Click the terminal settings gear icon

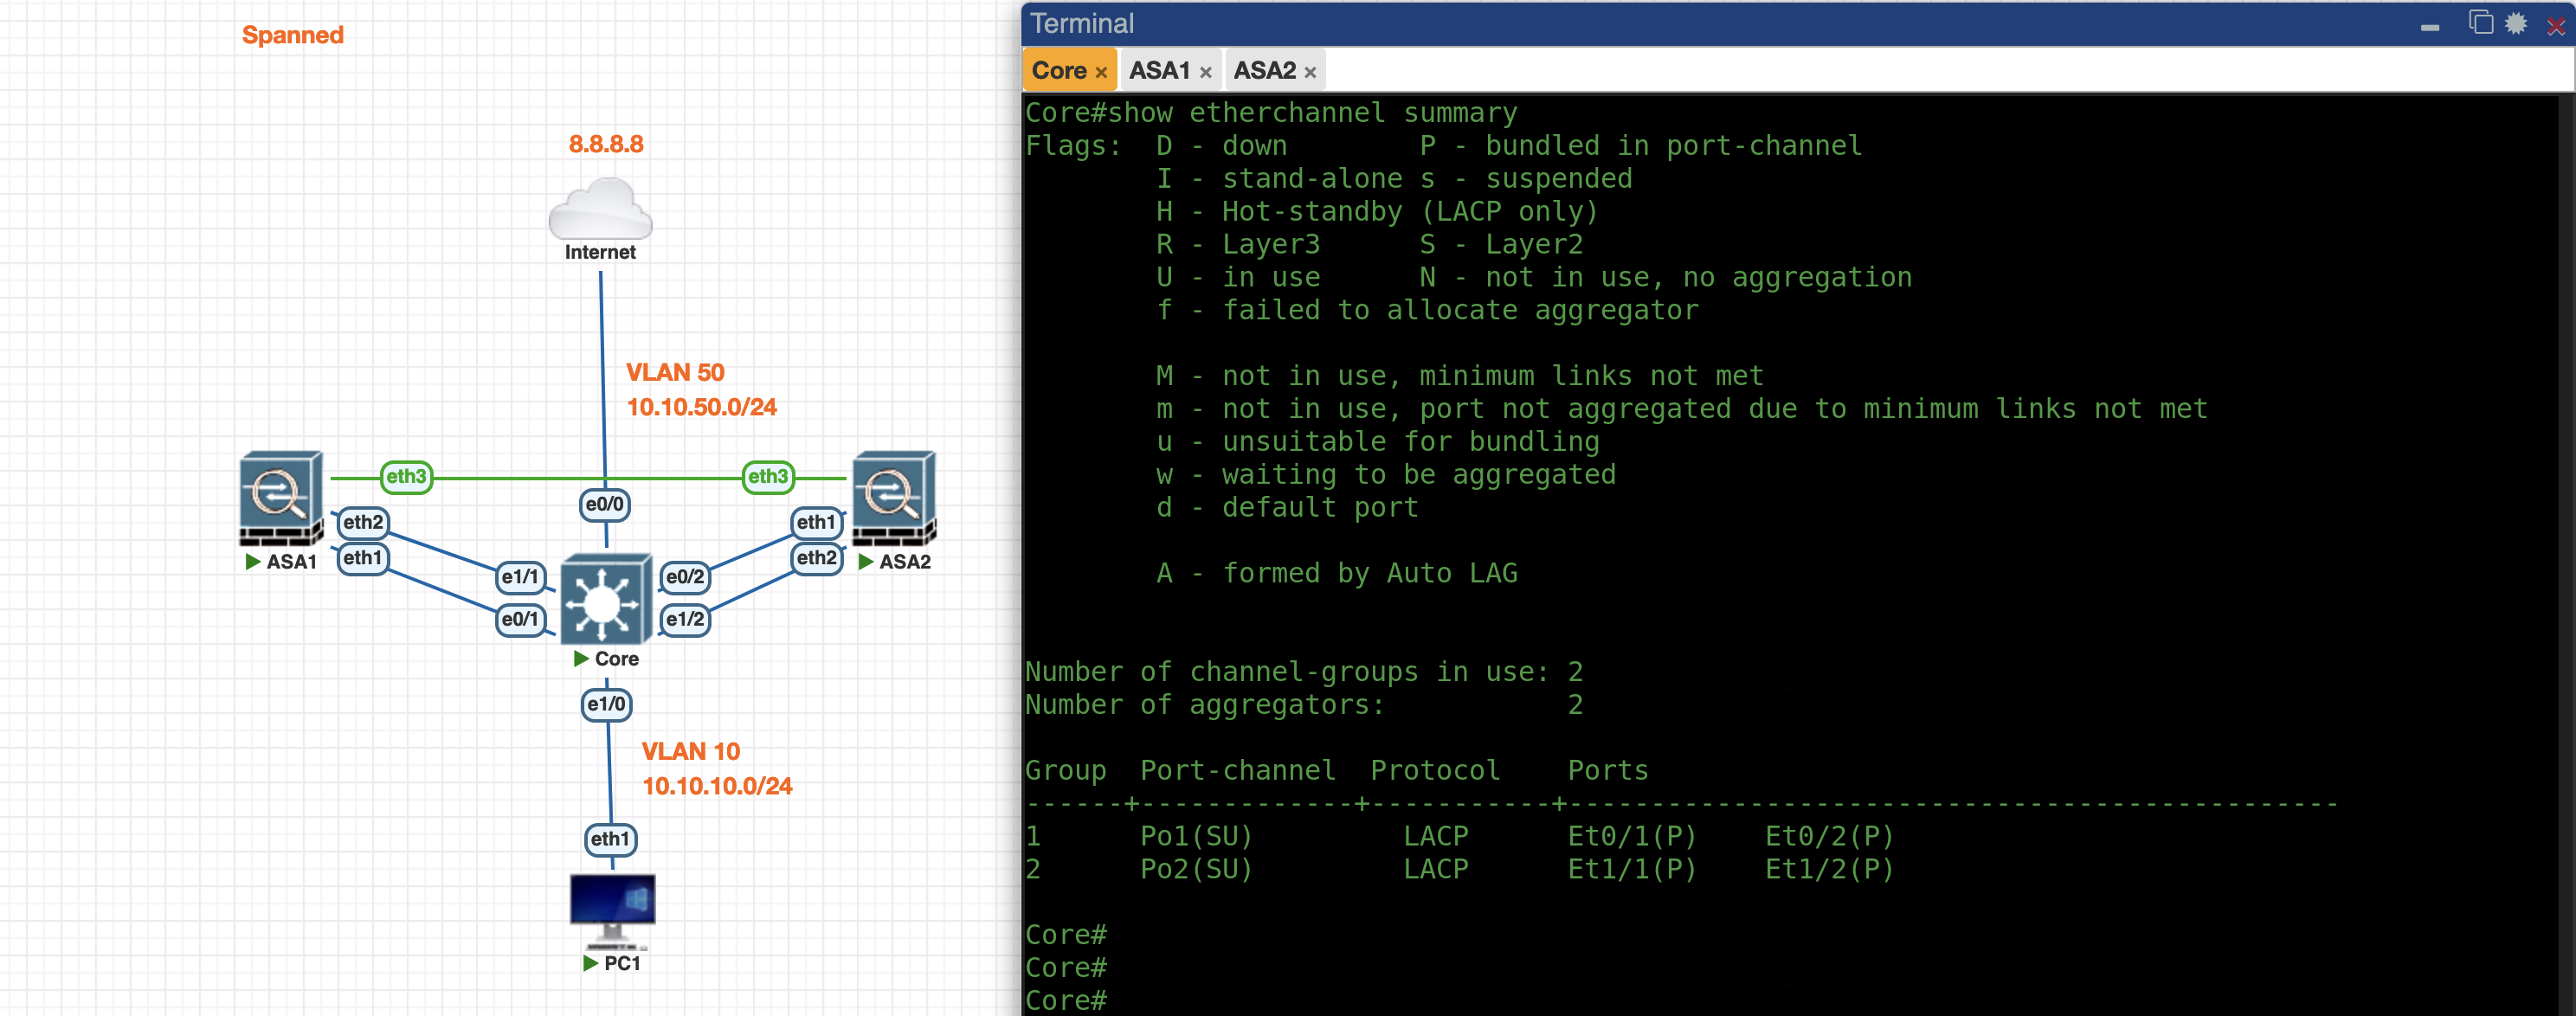(x=2516, y=23)
